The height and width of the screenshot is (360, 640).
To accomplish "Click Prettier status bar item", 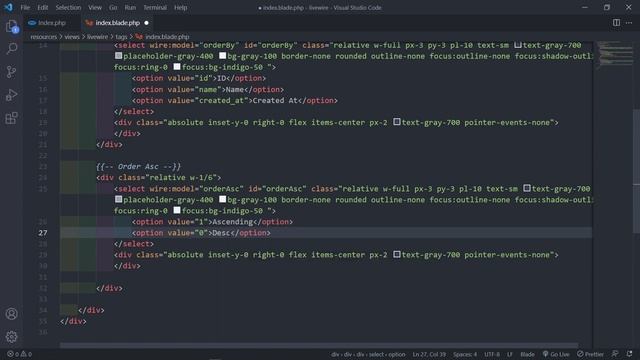I will click(590, 354).
